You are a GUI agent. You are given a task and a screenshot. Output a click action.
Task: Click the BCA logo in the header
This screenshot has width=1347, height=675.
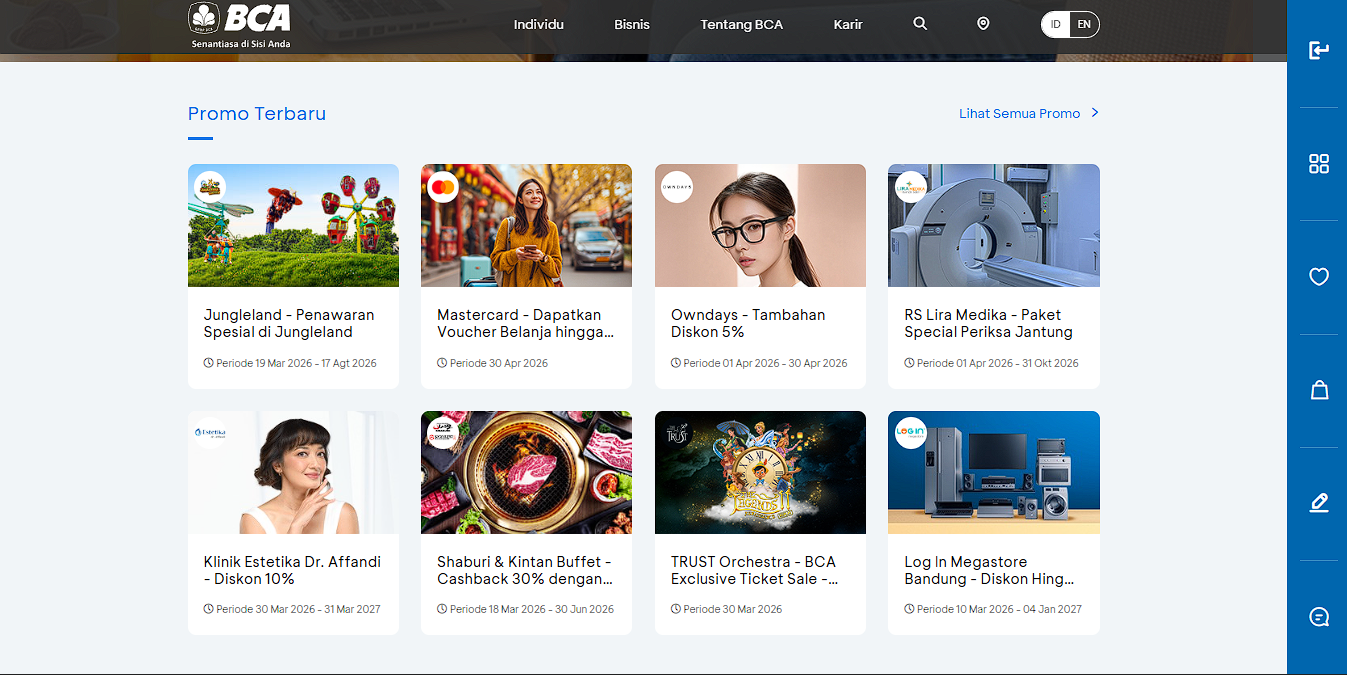(239, 24)
